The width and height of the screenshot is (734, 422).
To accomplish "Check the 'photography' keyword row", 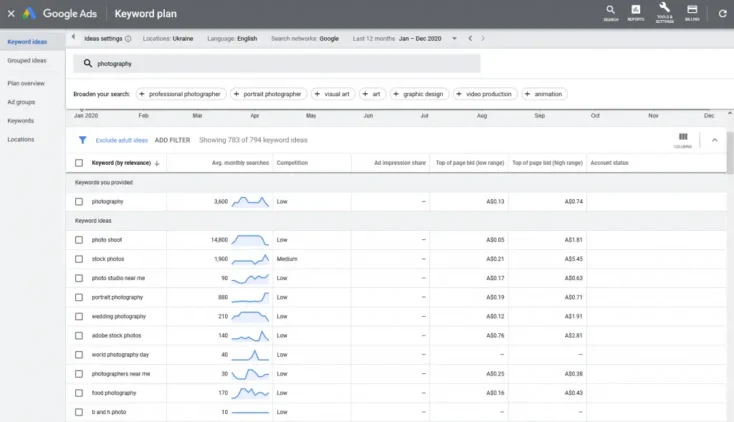I will click(x=79, y=201).
